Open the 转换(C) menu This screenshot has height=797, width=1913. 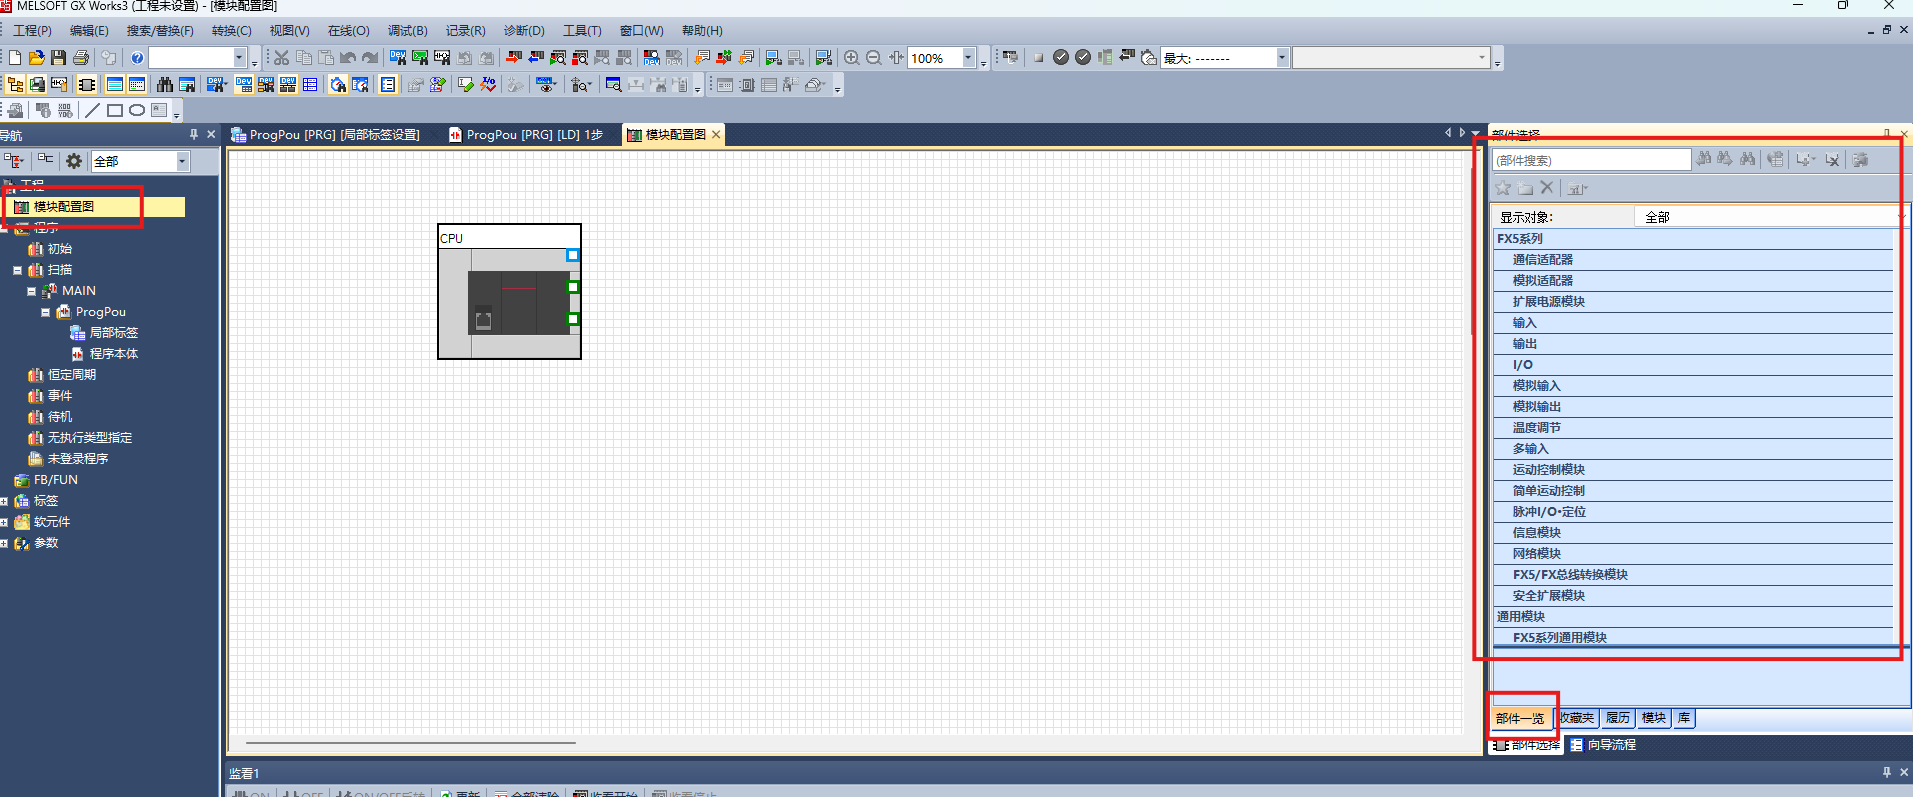tap(231, 31)
